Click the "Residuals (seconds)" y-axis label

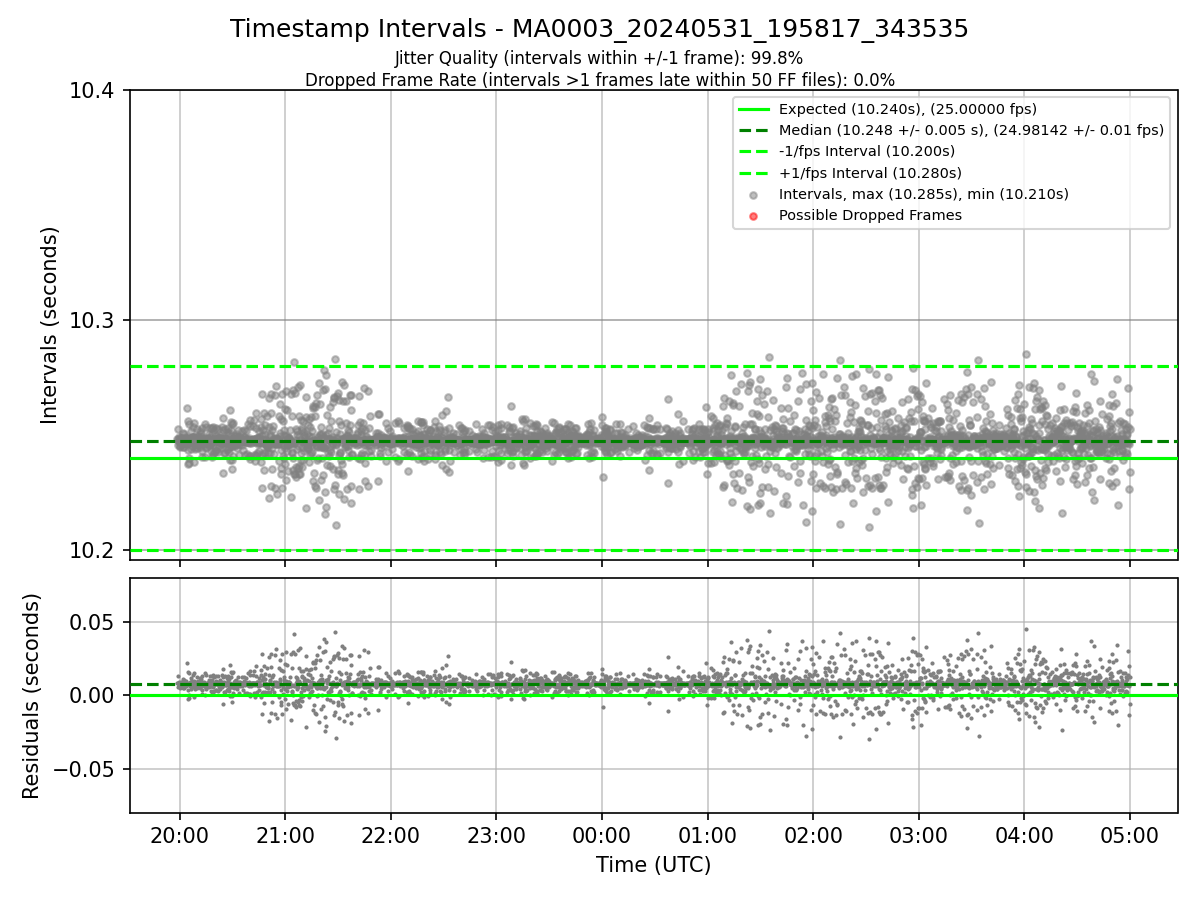[x=31, y=696]
